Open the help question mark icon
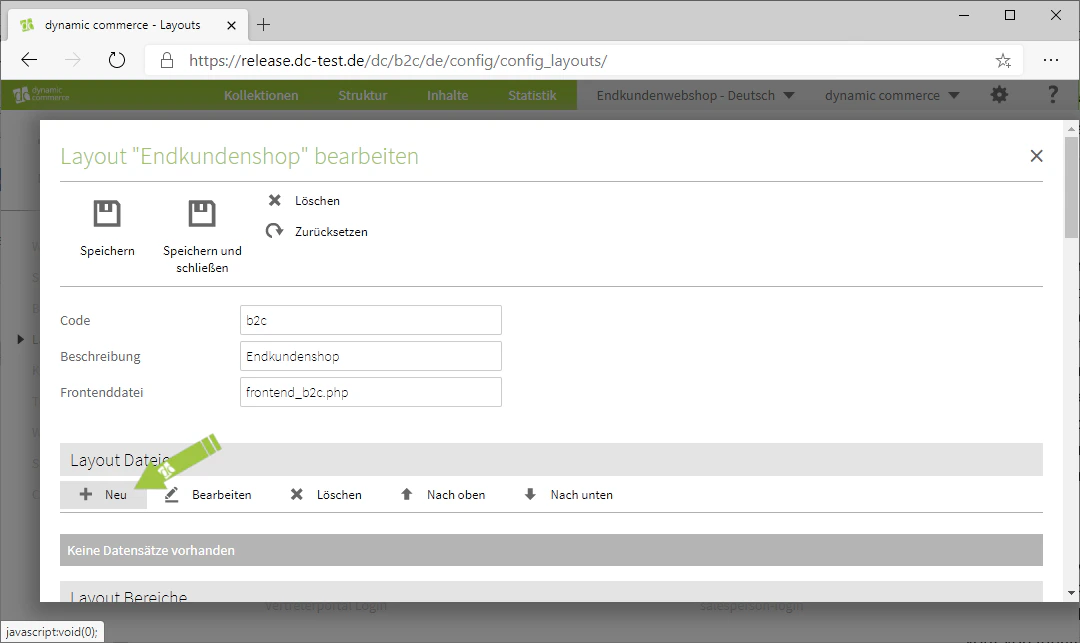Image resolution: width=1080 pixels, height=643 pixels. click(x=1052, y=95)
